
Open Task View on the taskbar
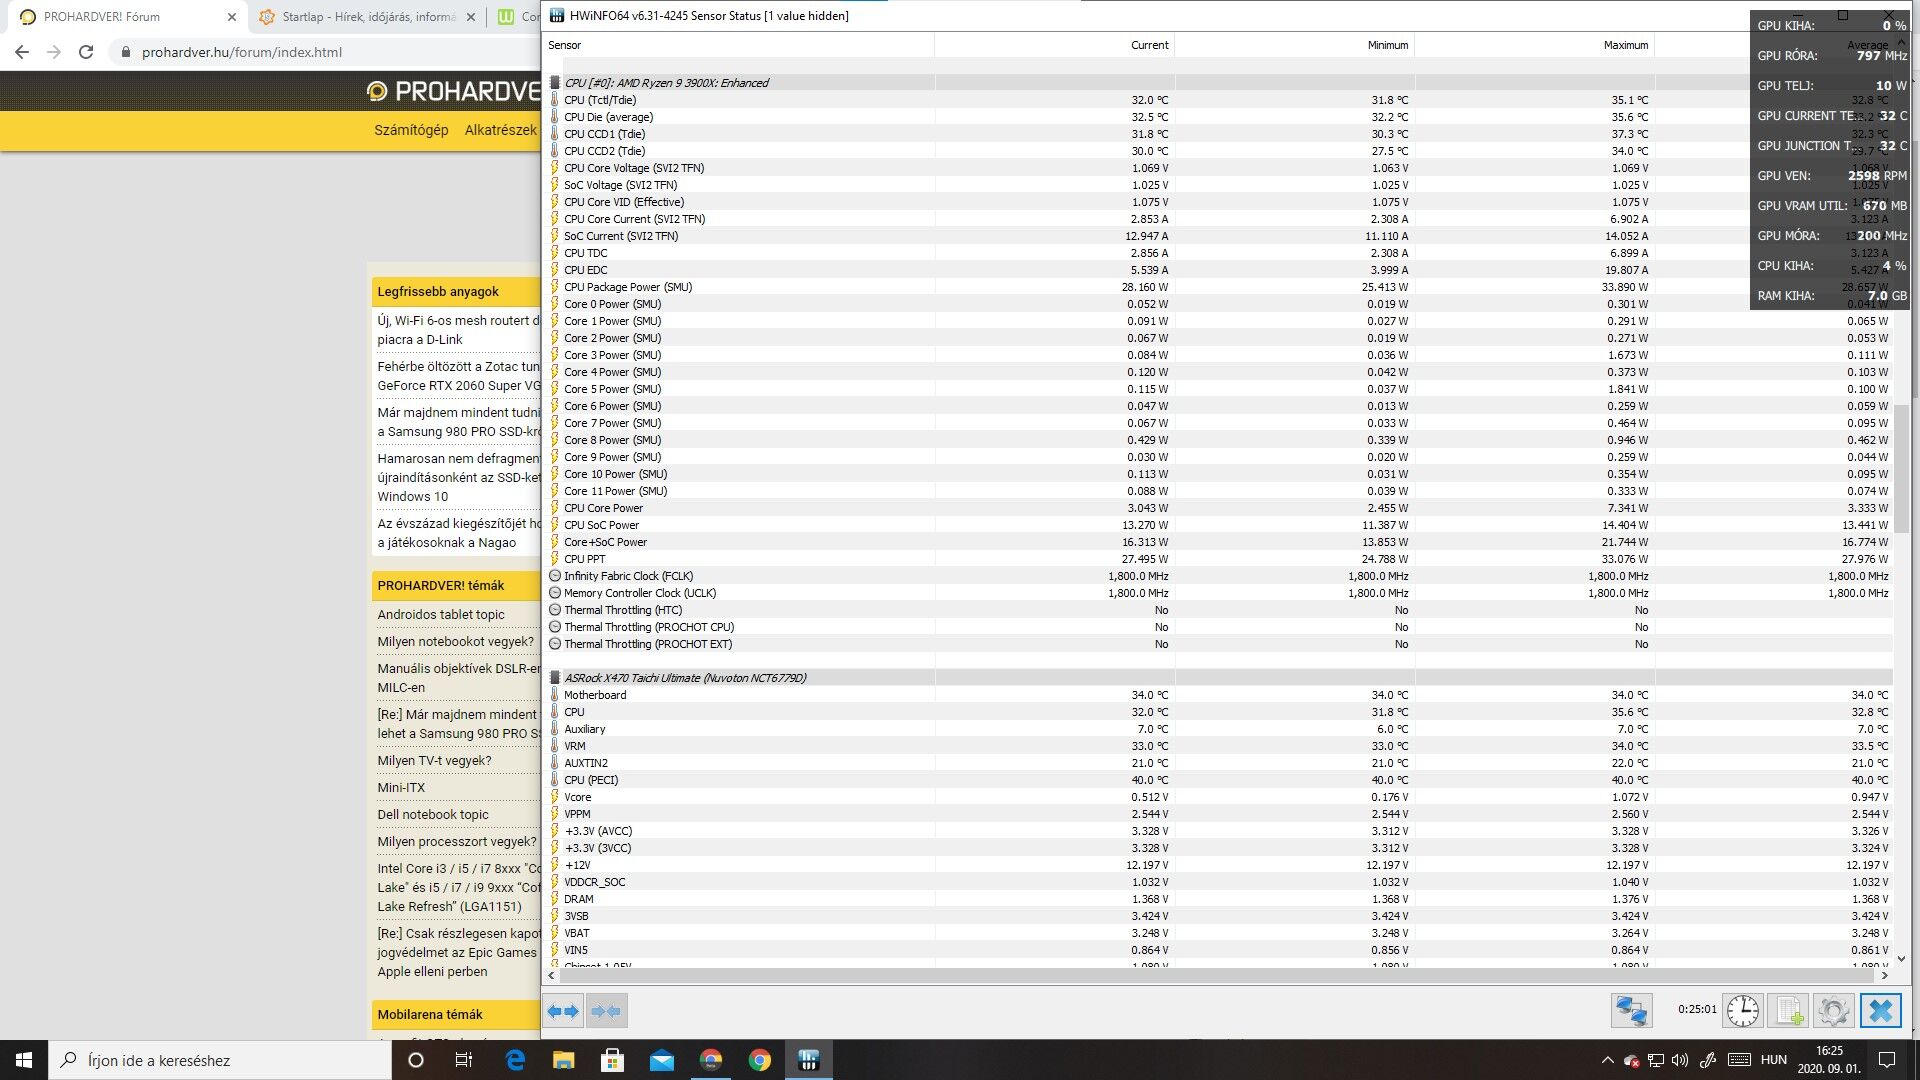click(x=463, y=1060)
